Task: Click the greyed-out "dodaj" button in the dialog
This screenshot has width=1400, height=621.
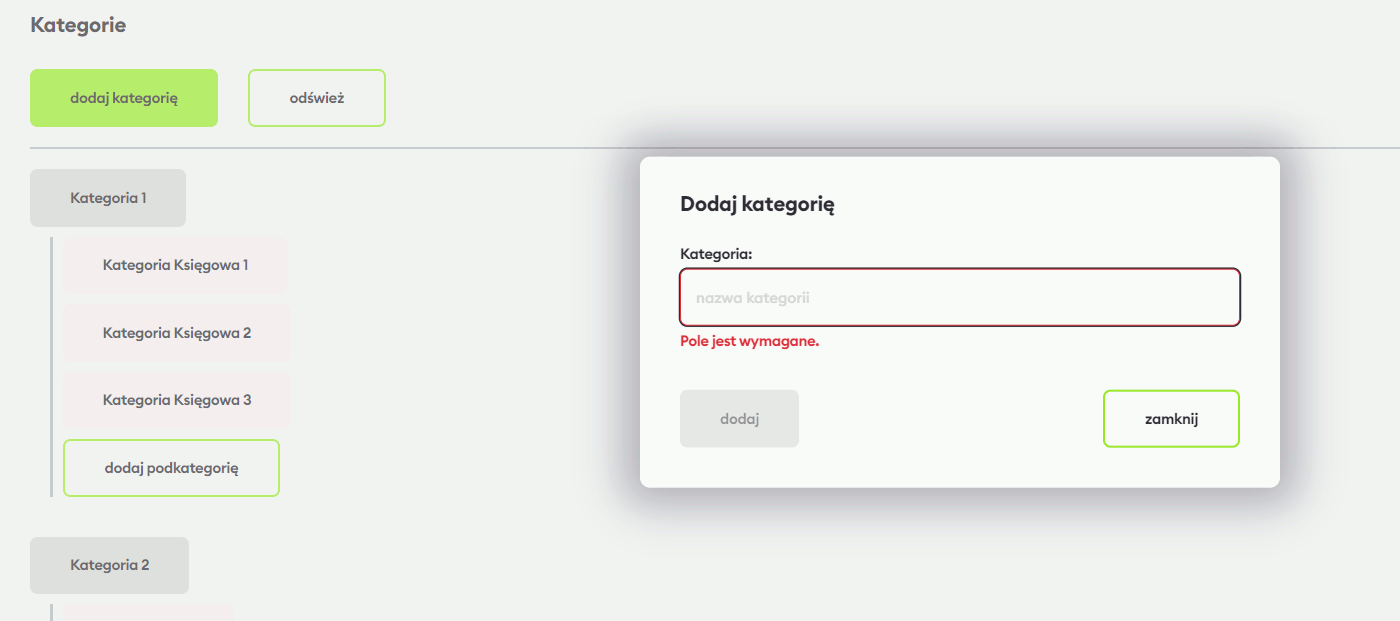Action: pos(739,419)
